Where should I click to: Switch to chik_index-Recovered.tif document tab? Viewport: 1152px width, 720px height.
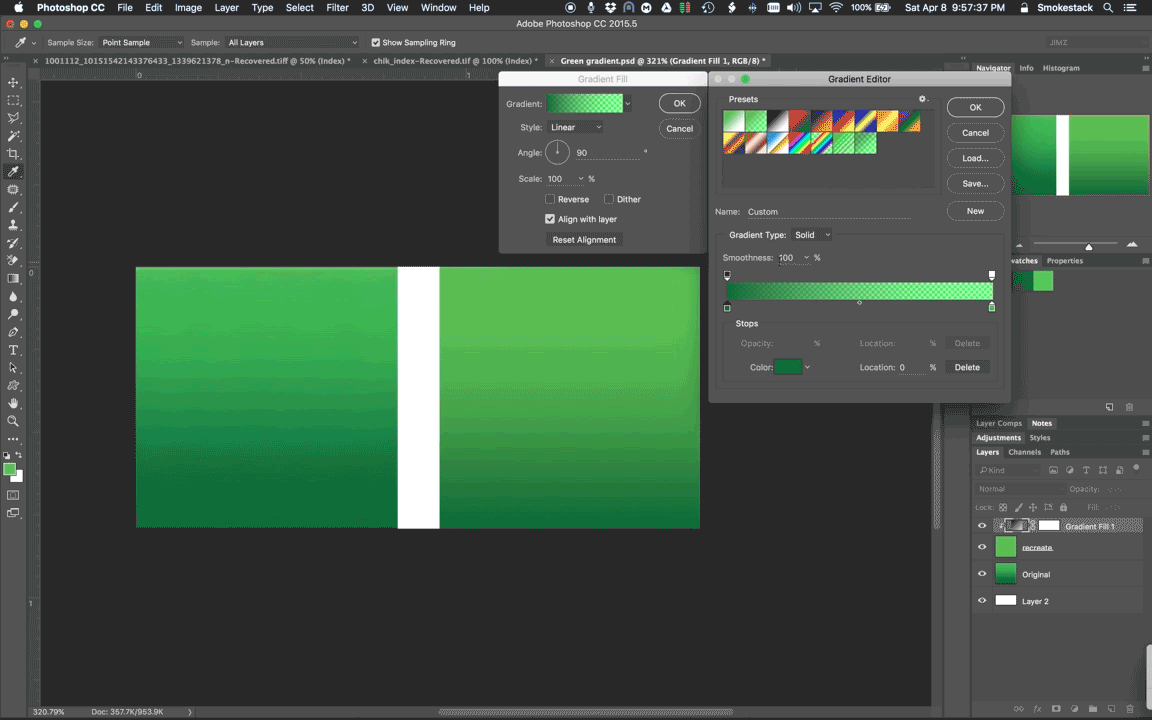[x=455, y=61]
